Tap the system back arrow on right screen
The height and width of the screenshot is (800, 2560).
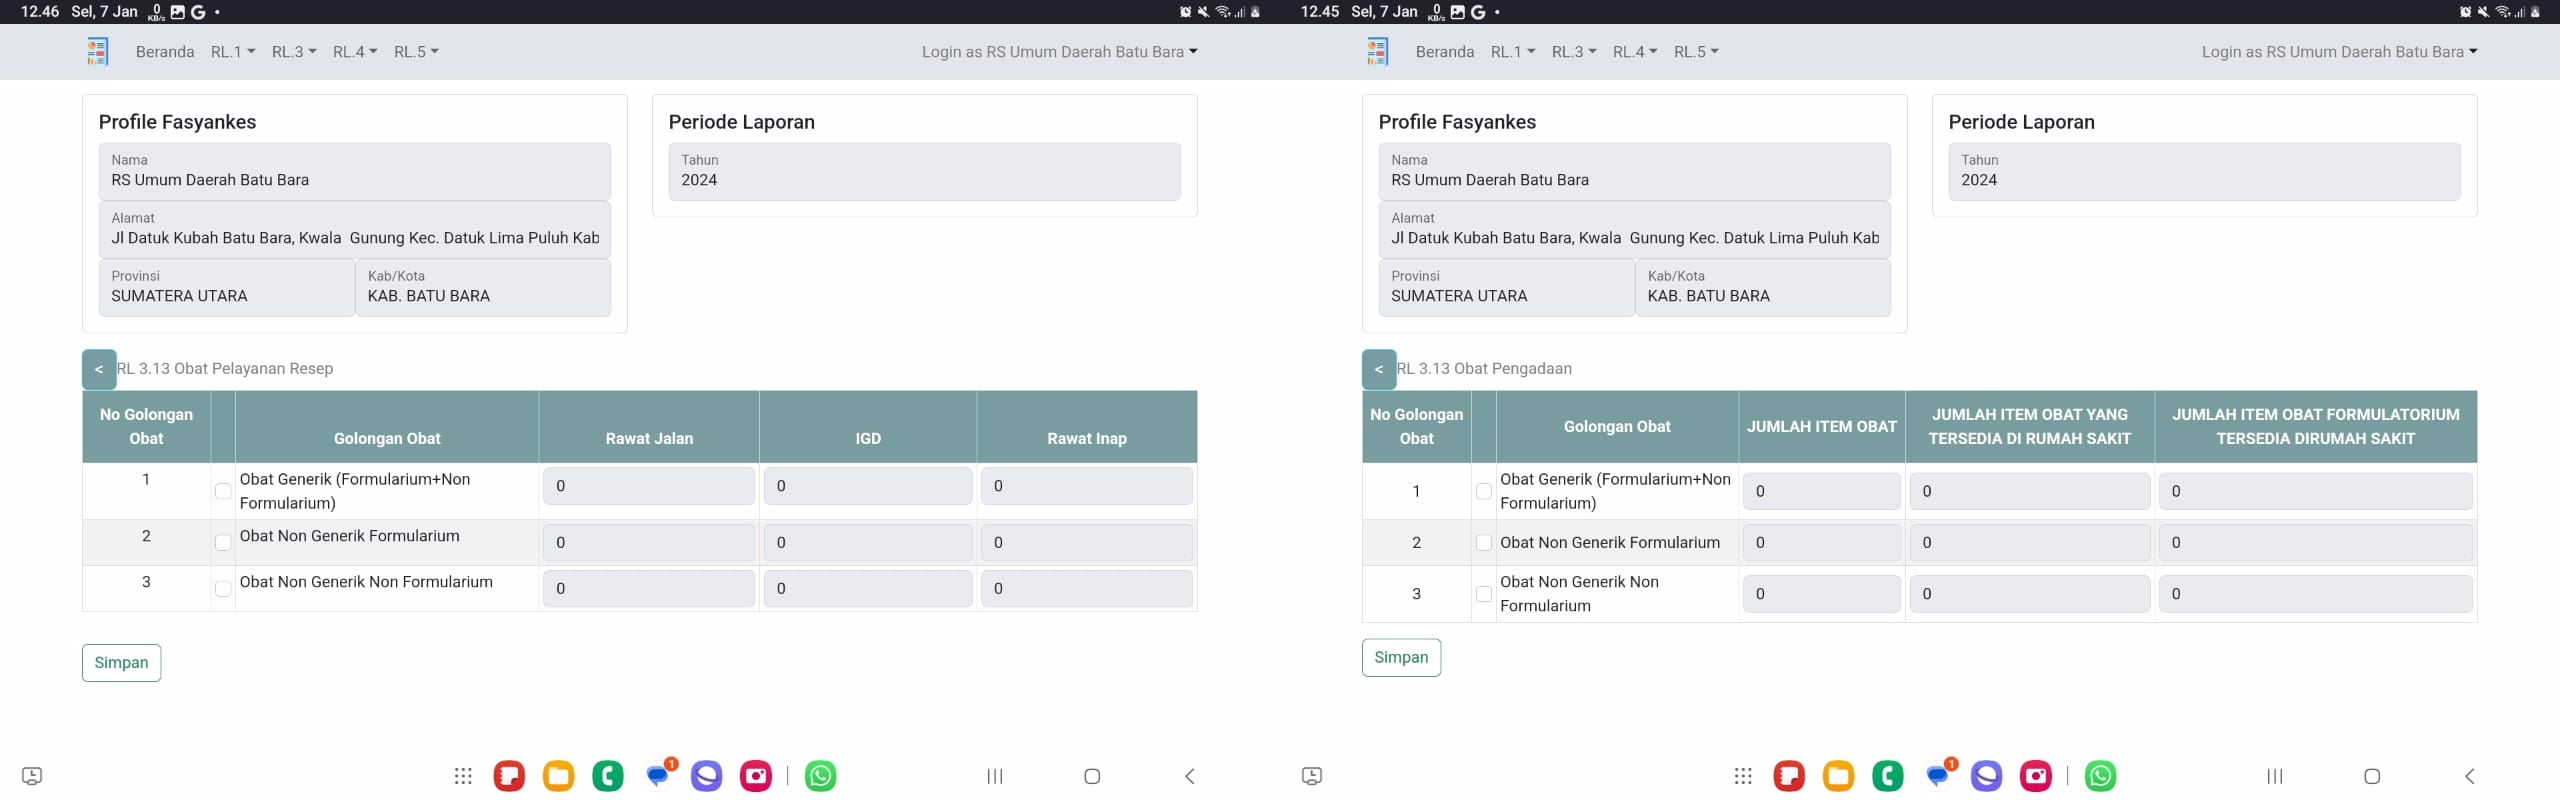[x=2470, y=776]
